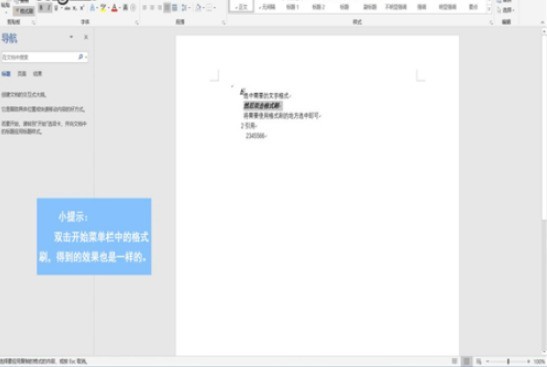Click the zoom out minus button

(x=488, y=361)
